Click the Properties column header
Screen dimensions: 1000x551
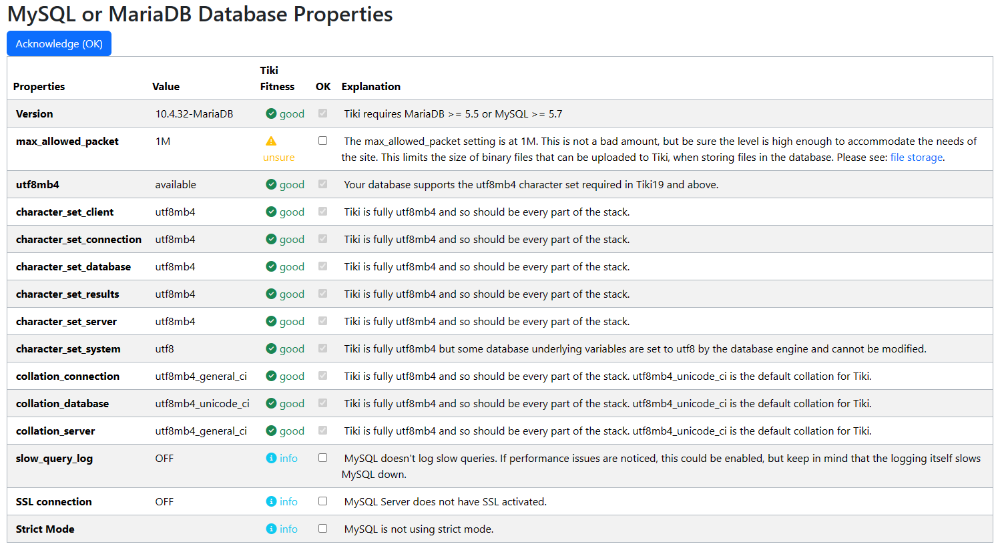point(39,87)
